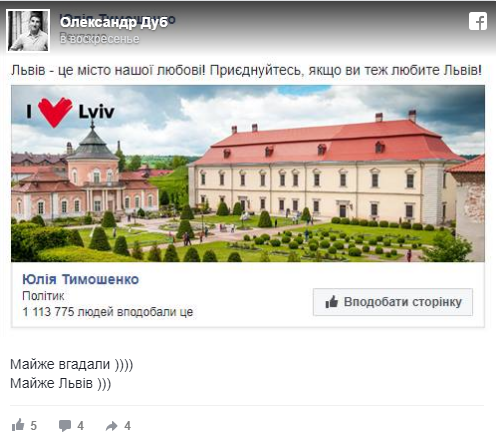The width and height of the screenshot is (496, 442).
Task: Share the post with the arrow icon
Action: pos(112,426)
